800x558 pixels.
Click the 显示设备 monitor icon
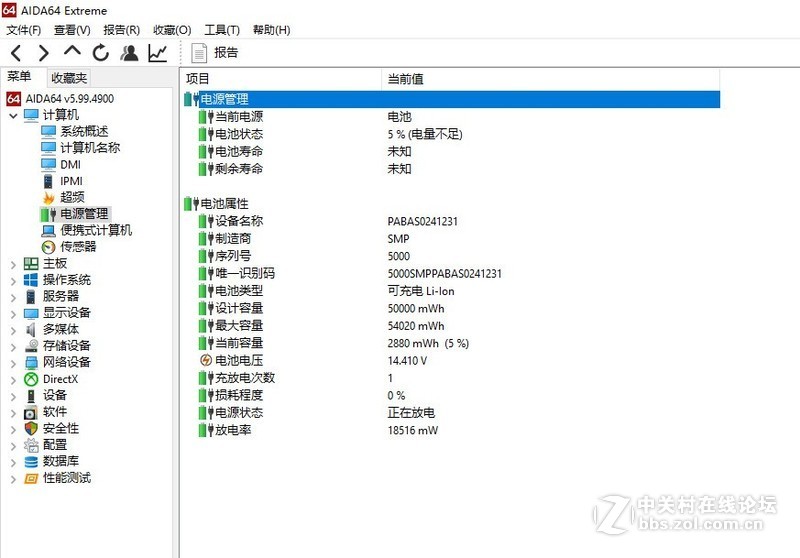[31, 313]
